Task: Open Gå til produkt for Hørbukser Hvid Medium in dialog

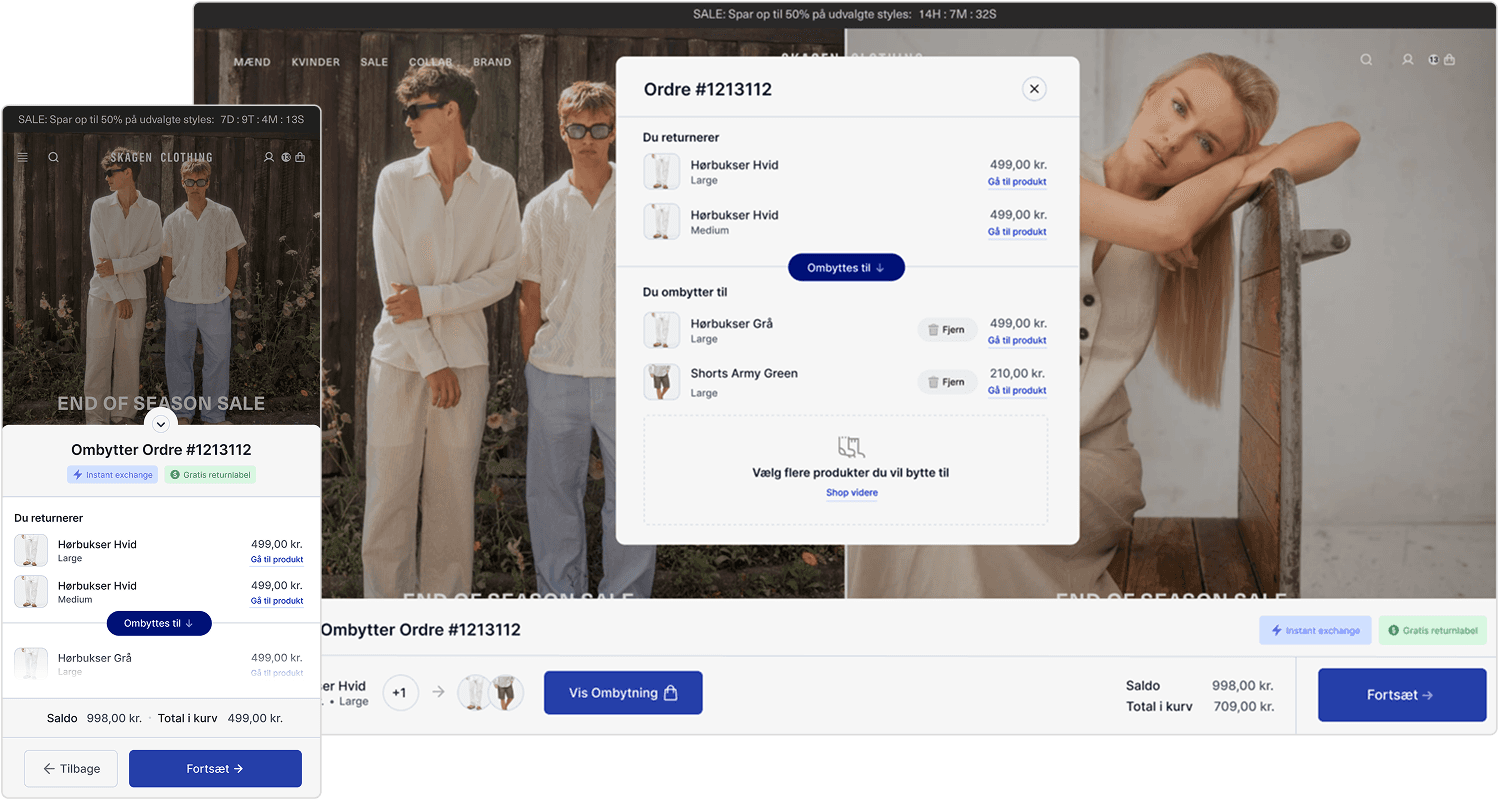Action: point(1017,232)
